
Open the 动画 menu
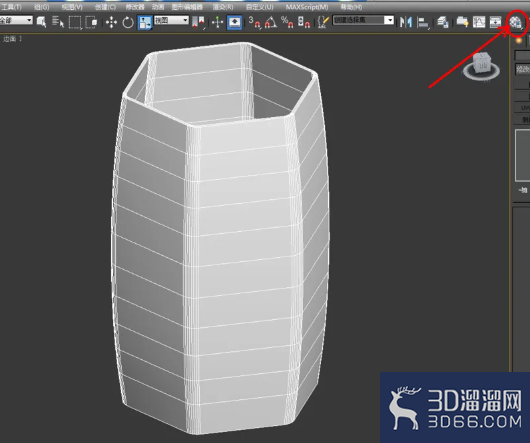click(x=158, y=7)
